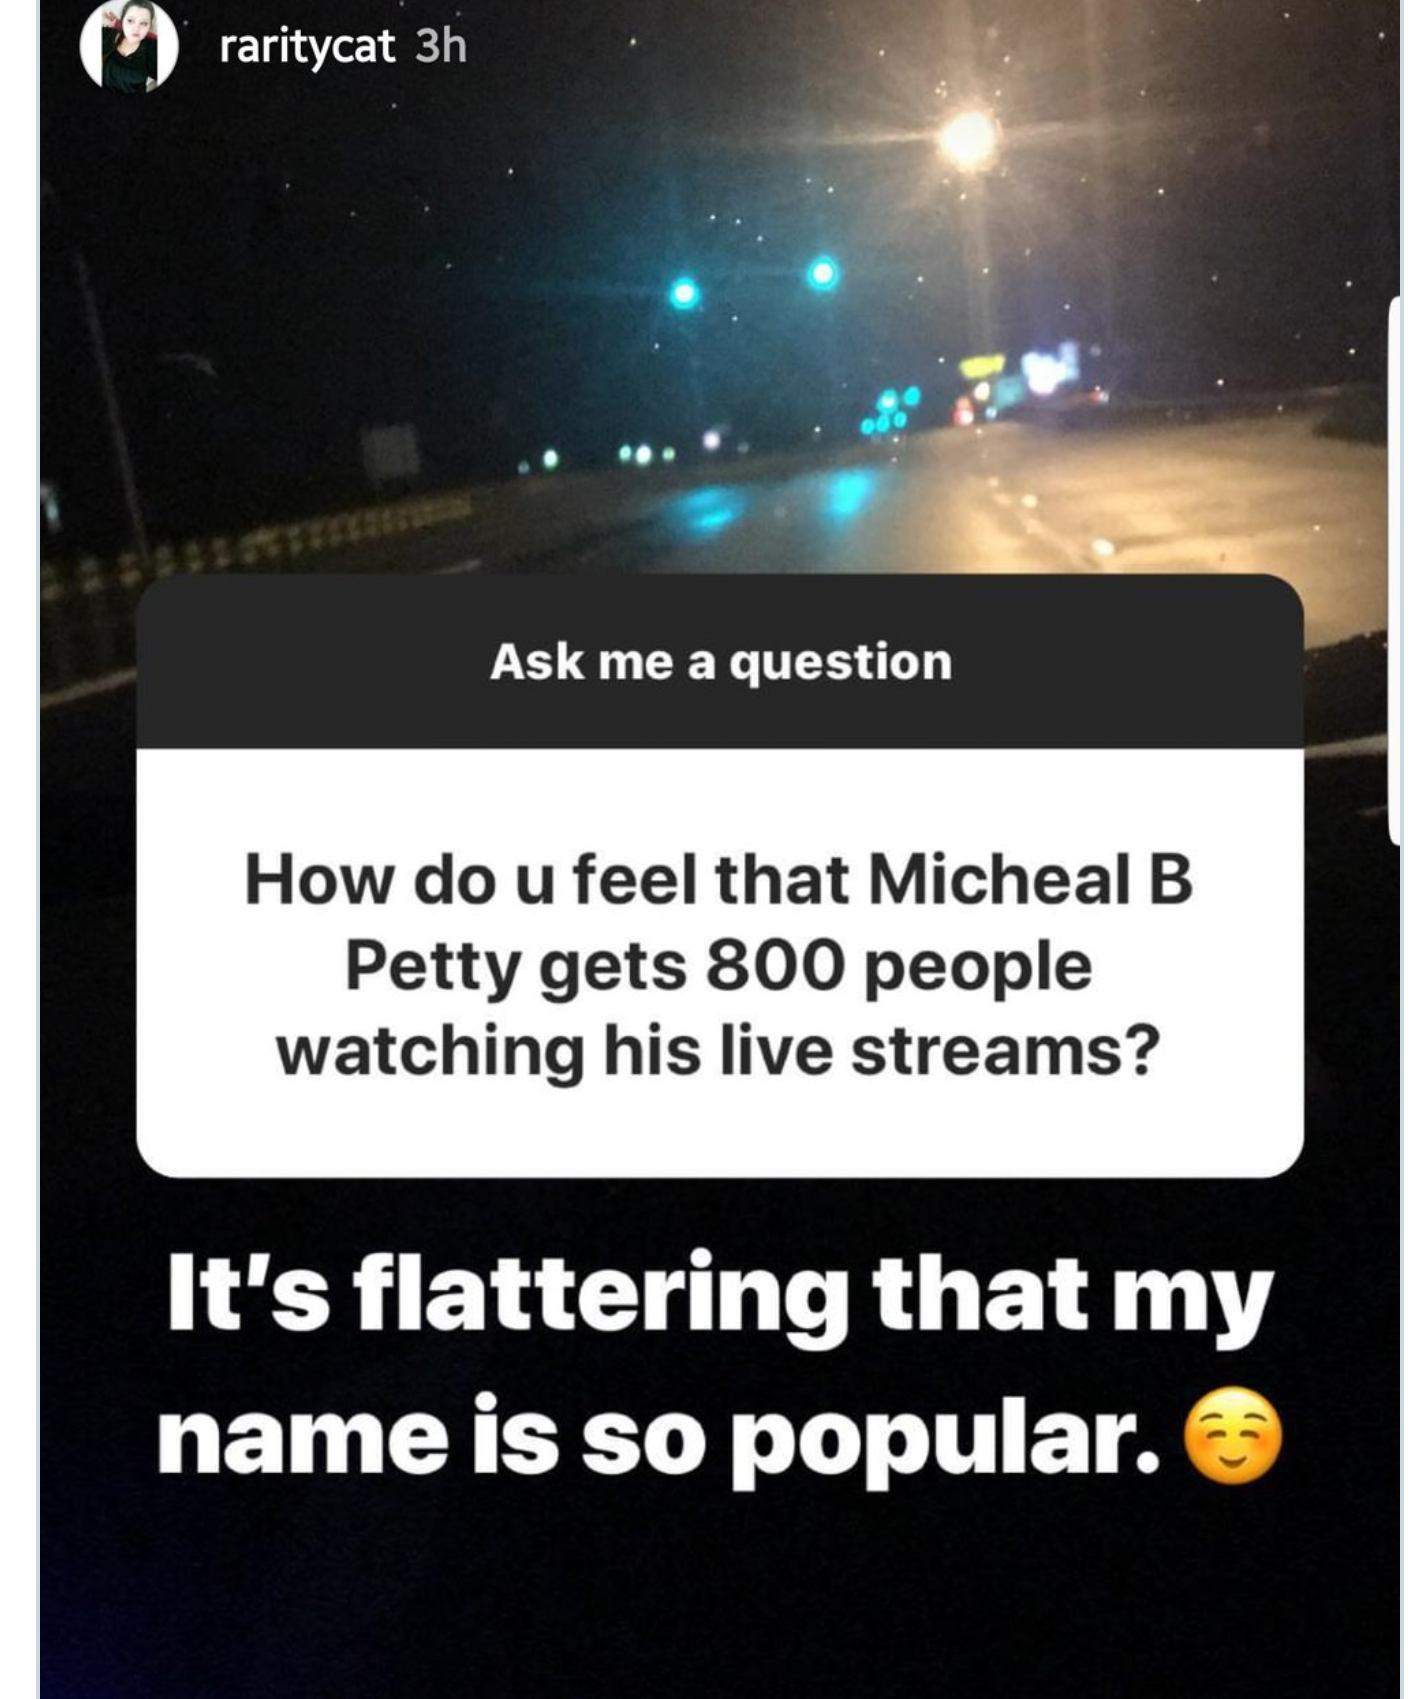Tap the word Petty in the question
This screenshot has height=1699, width=1420.
[x=432, y=968]
